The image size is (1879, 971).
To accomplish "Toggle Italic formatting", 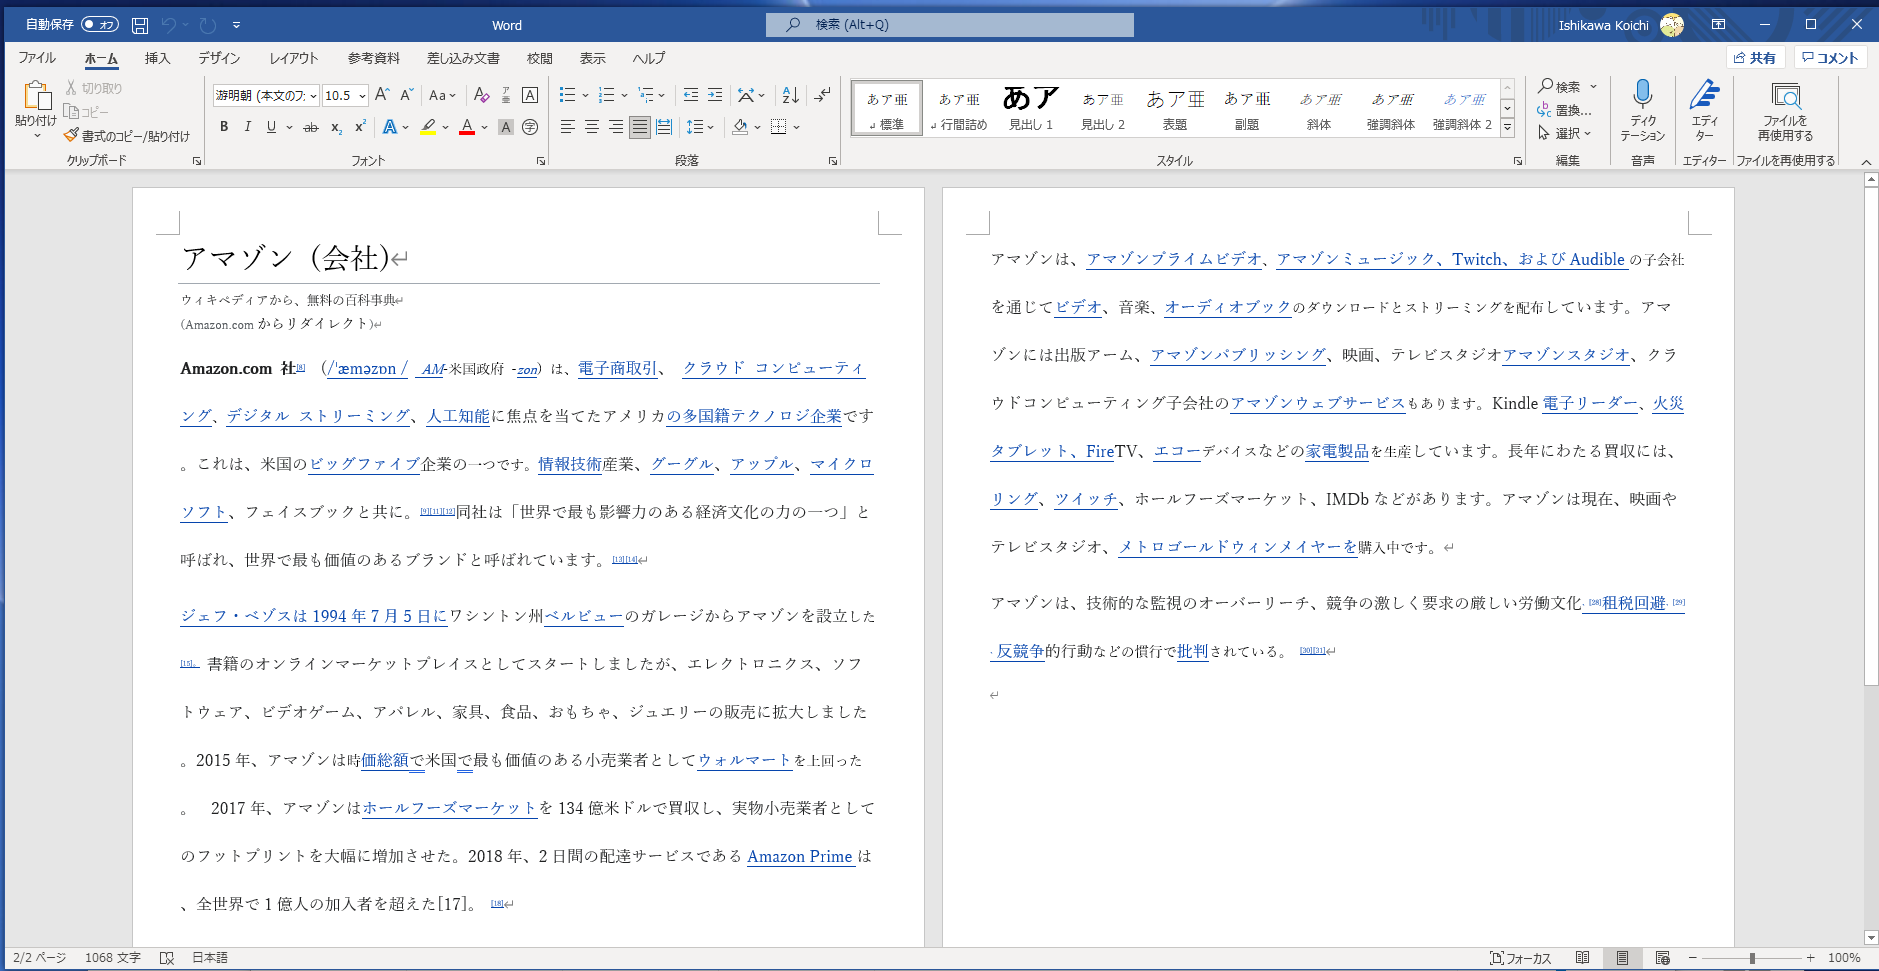I will tap(247, 127).
